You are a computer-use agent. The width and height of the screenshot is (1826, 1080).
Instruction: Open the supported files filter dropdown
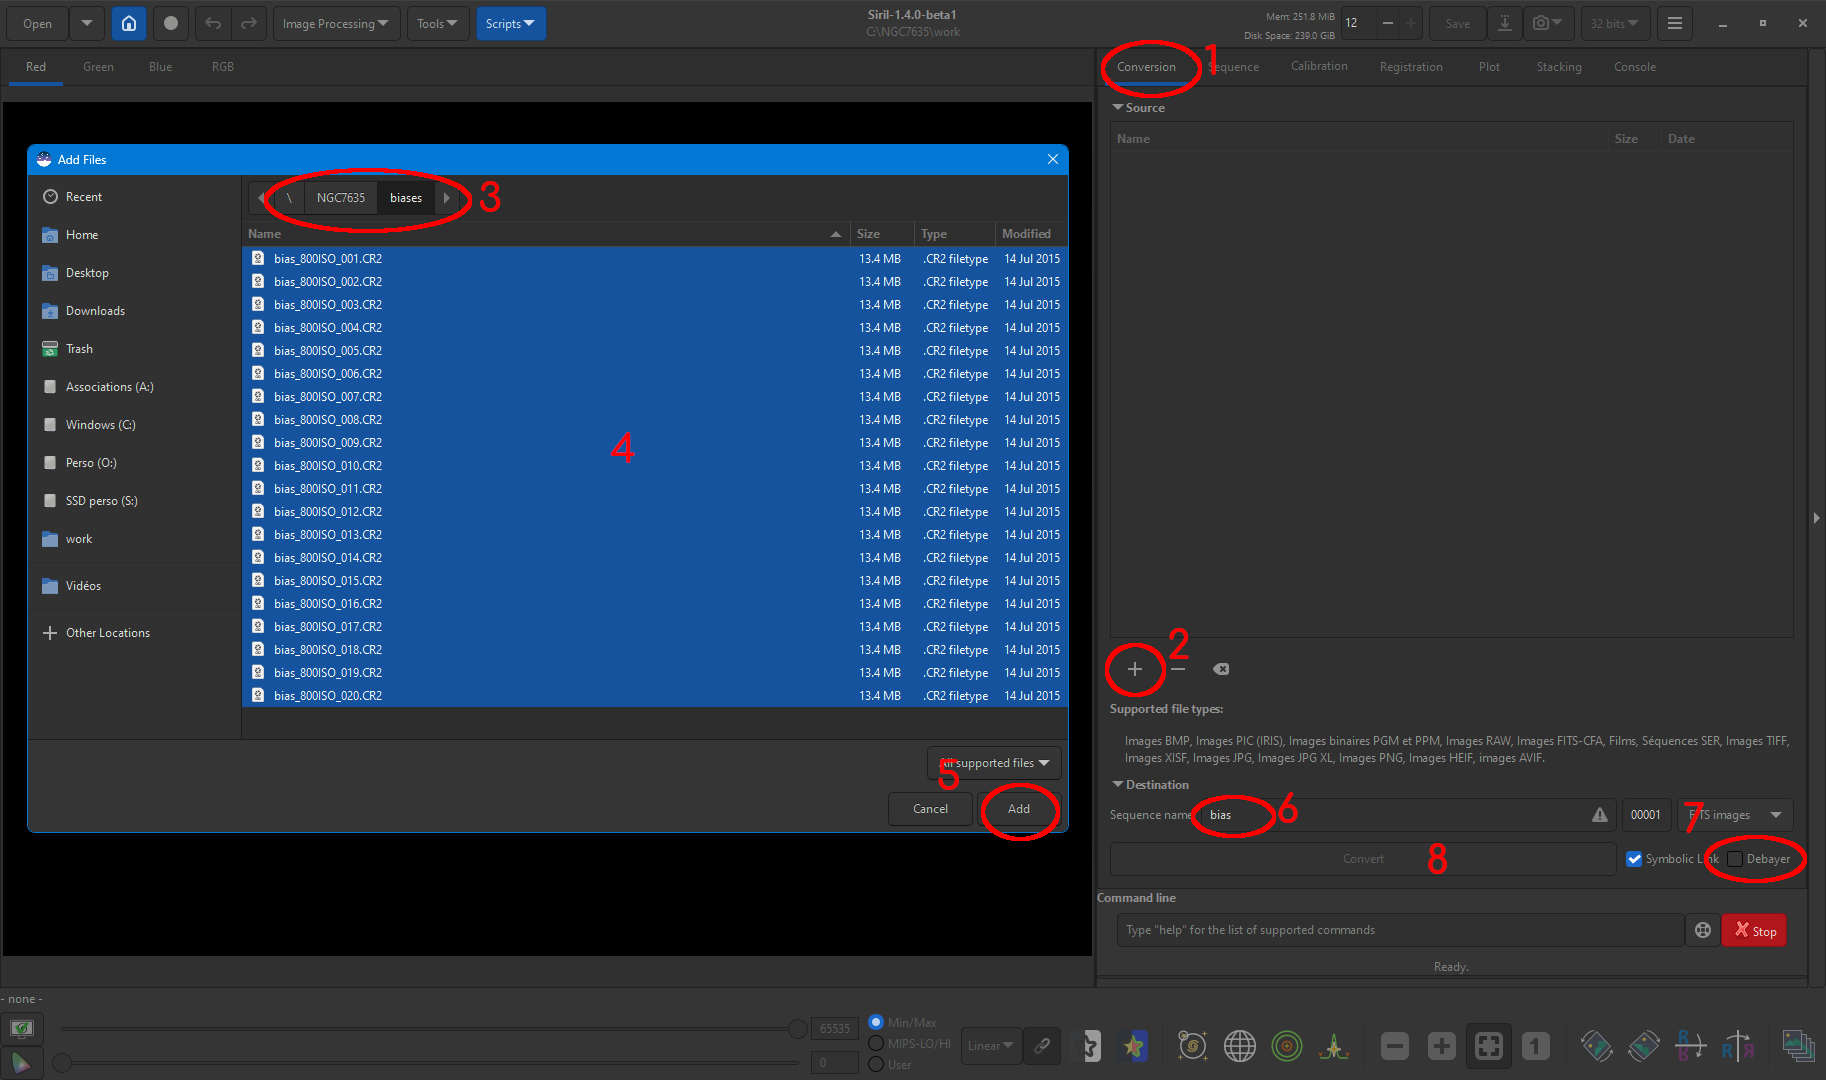994,763
